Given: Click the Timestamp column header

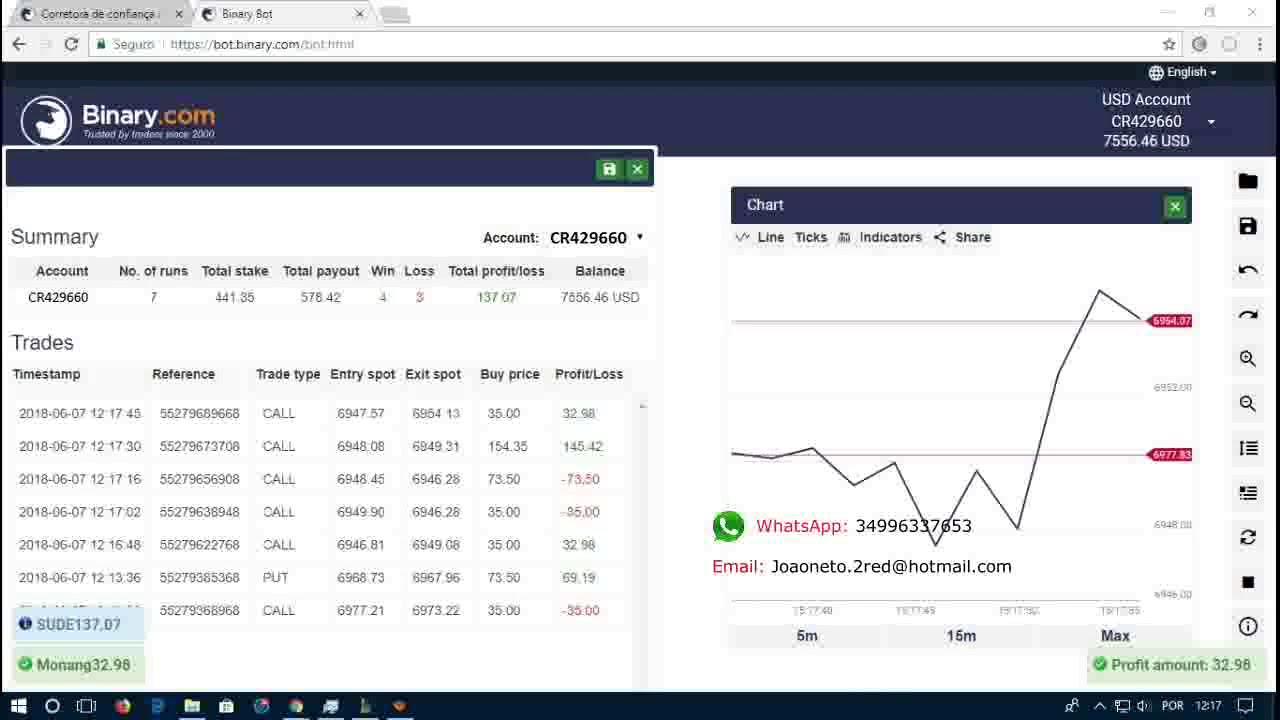Looking at the screenshot, I should [x=46, y=374].
